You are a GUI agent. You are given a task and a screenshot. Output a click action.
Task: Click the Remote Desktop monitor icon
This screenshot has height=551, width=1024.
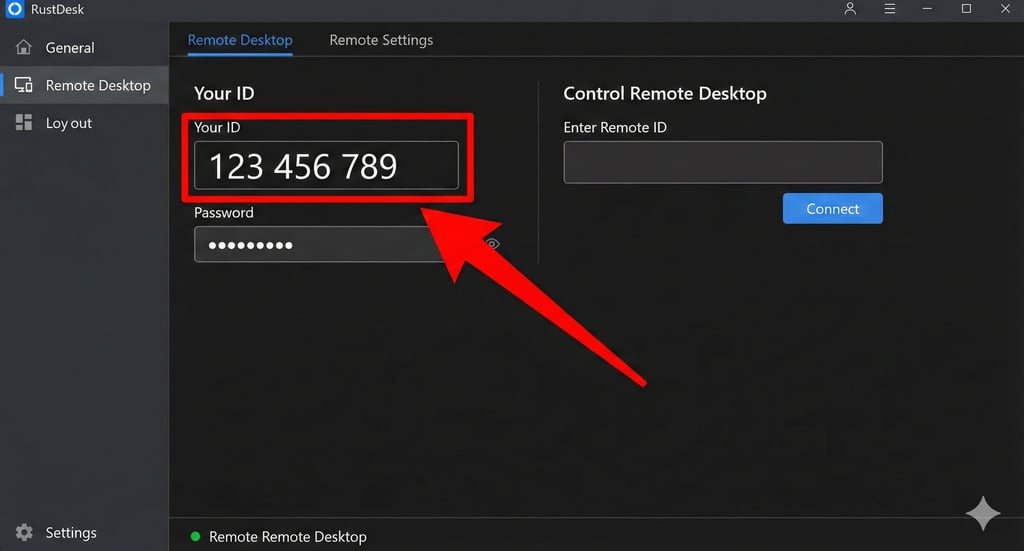click(x=24, y=85)
